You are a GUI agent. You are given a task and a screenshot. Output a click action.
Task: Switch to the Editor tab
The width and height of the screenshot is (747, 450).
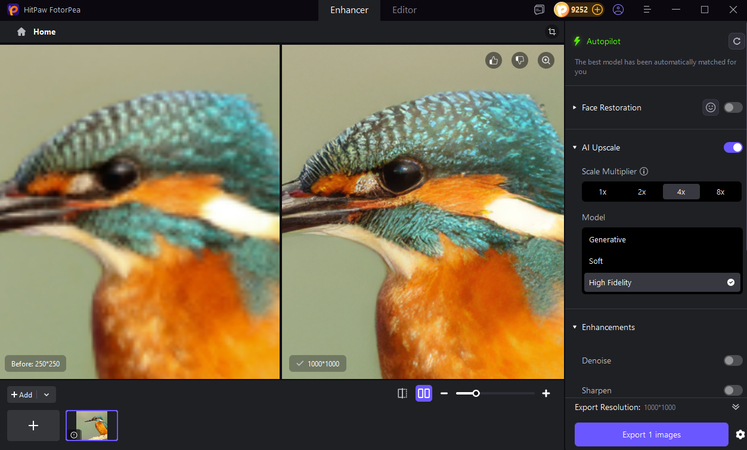404,10
